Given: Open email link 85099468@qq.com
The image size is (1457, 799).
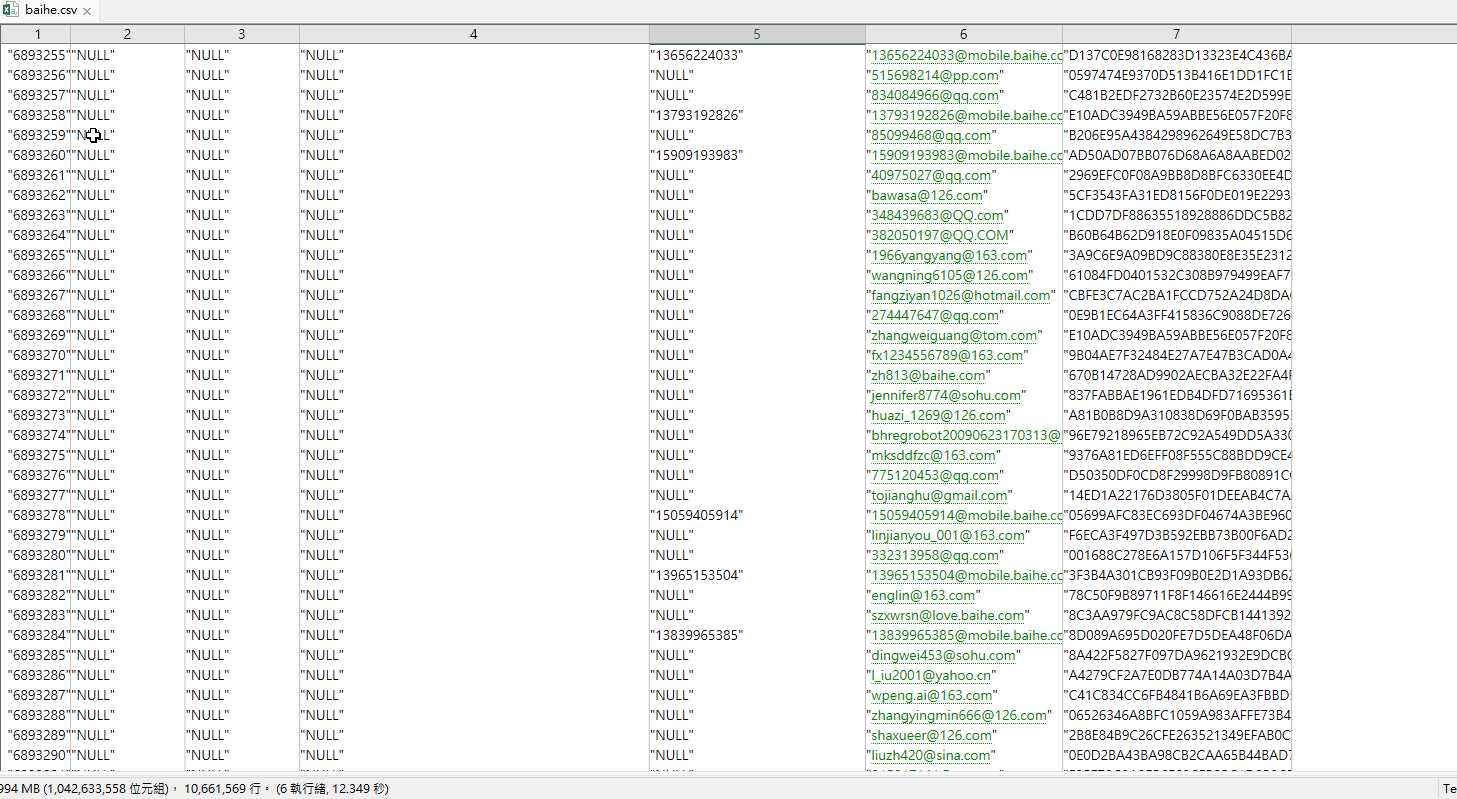Looking at the screenshot, I should [x=931, y=136].
